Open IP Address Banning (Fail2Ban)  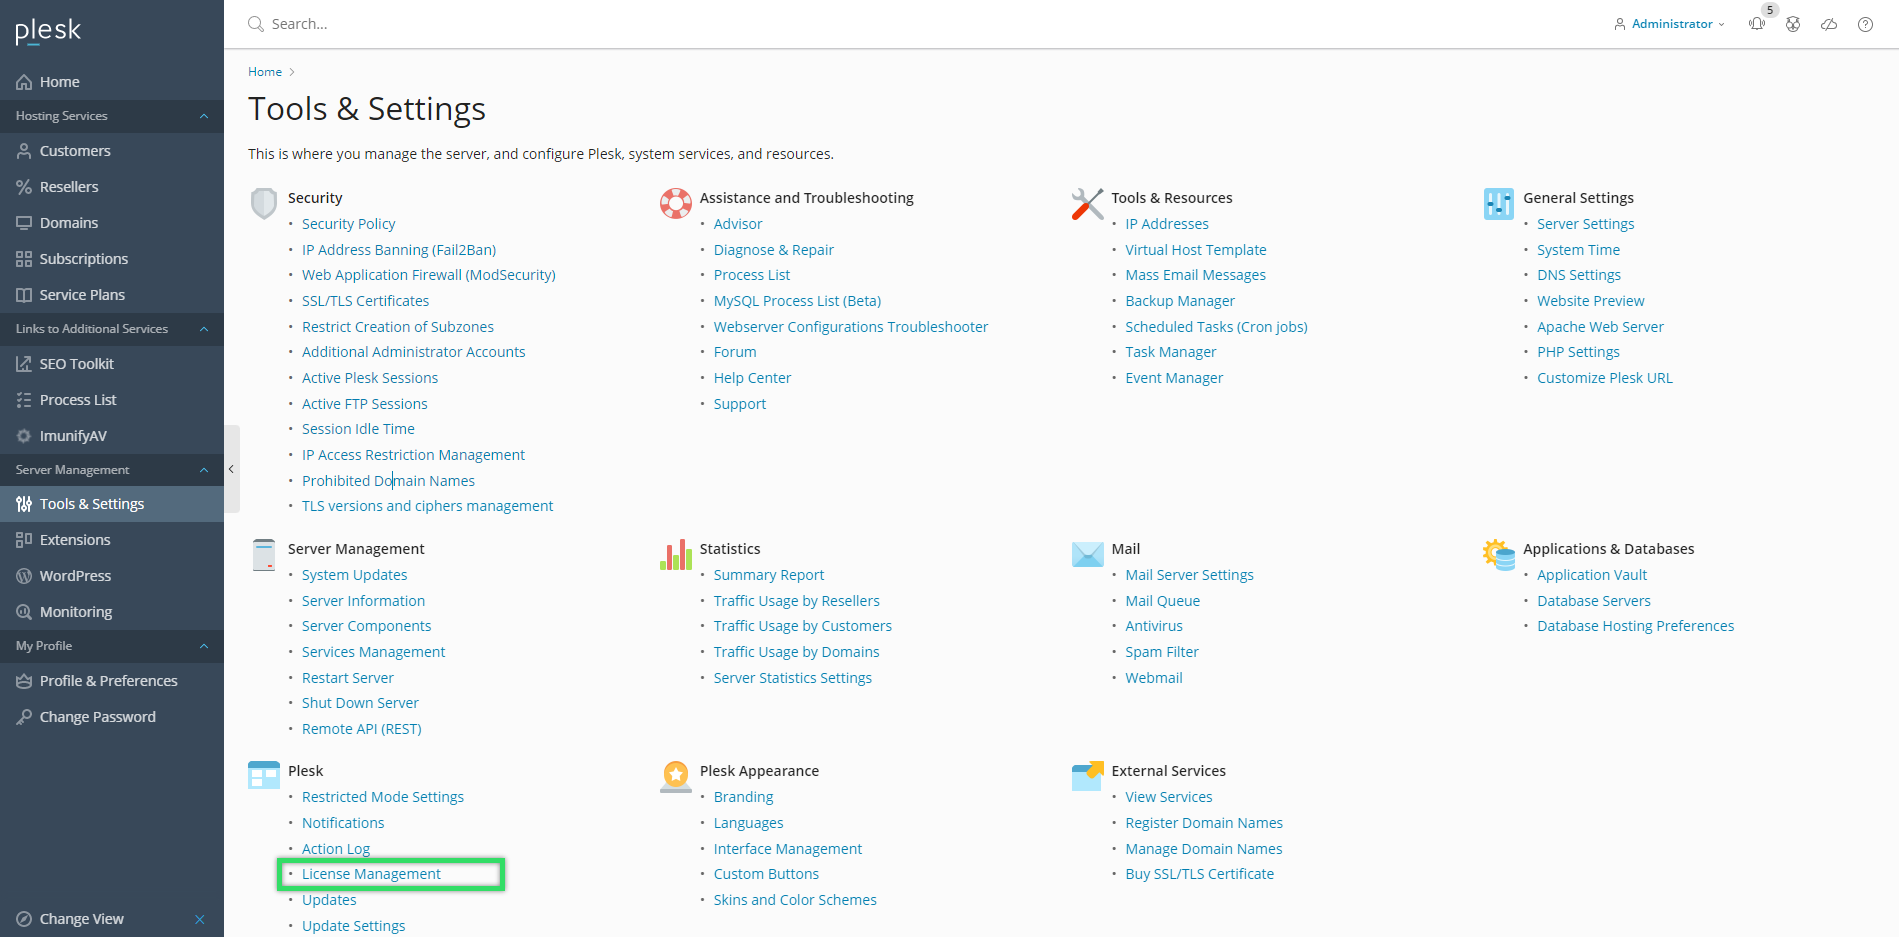pyautogui.click(x=399, y=250)
